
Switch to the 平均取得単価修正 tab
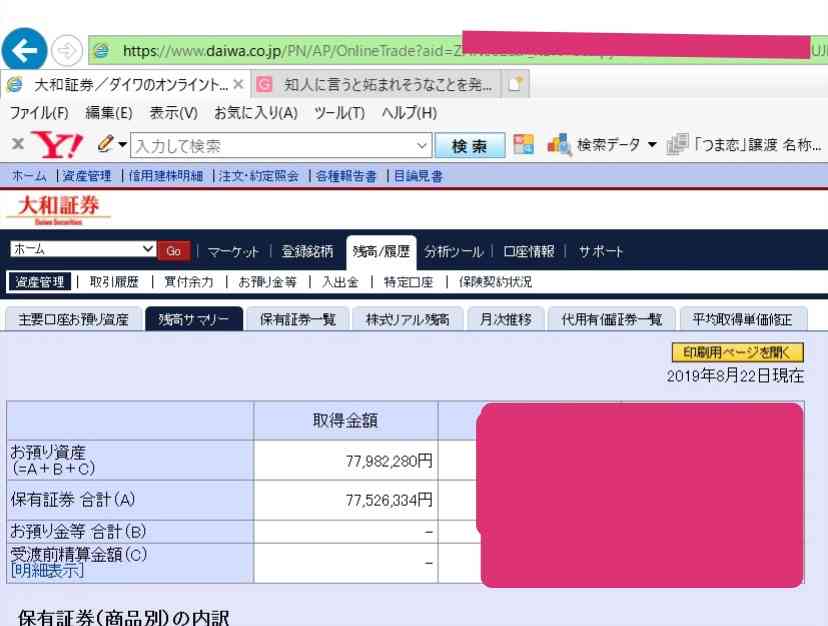pyautogui.click(x=742, y=319)
